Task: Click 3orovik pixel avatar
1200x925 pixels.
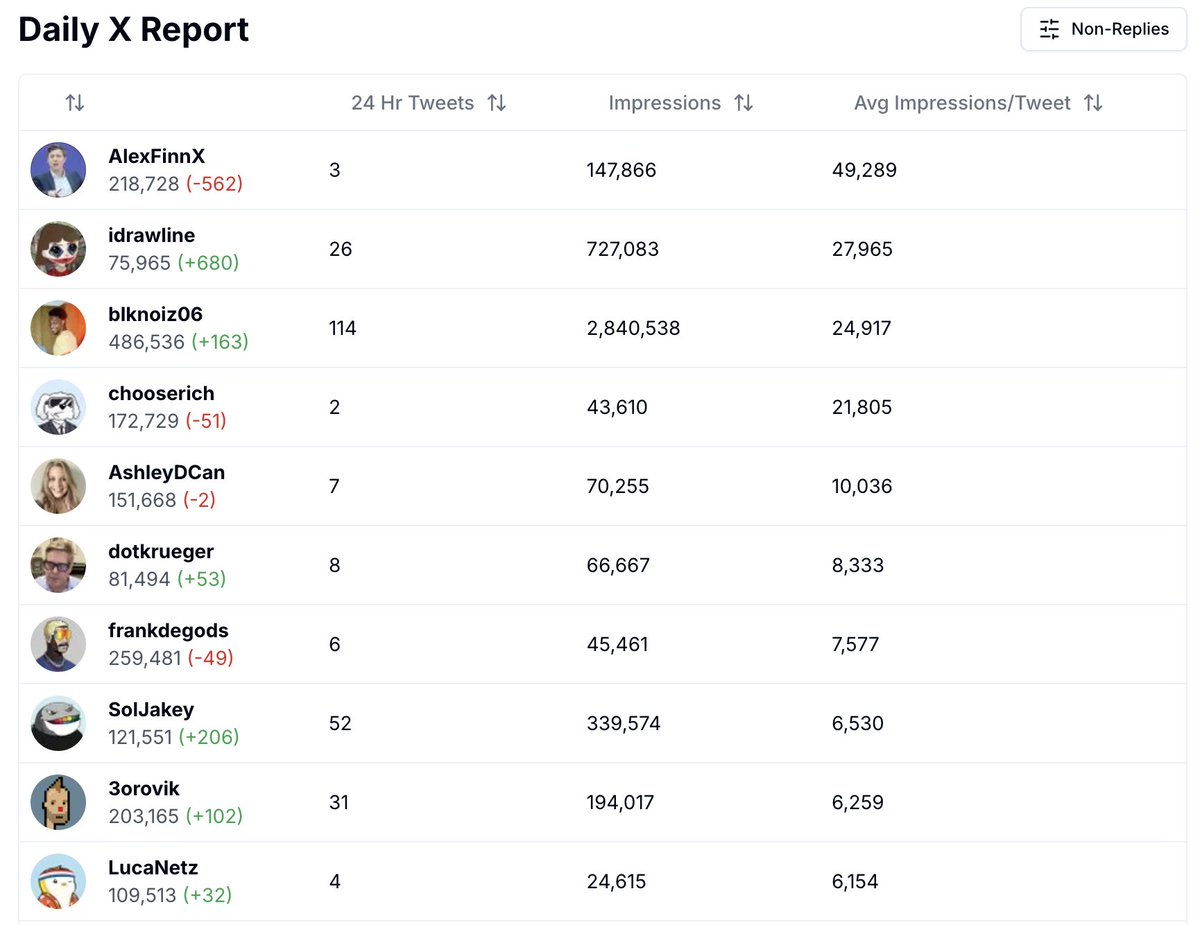Action: [58, 802]
